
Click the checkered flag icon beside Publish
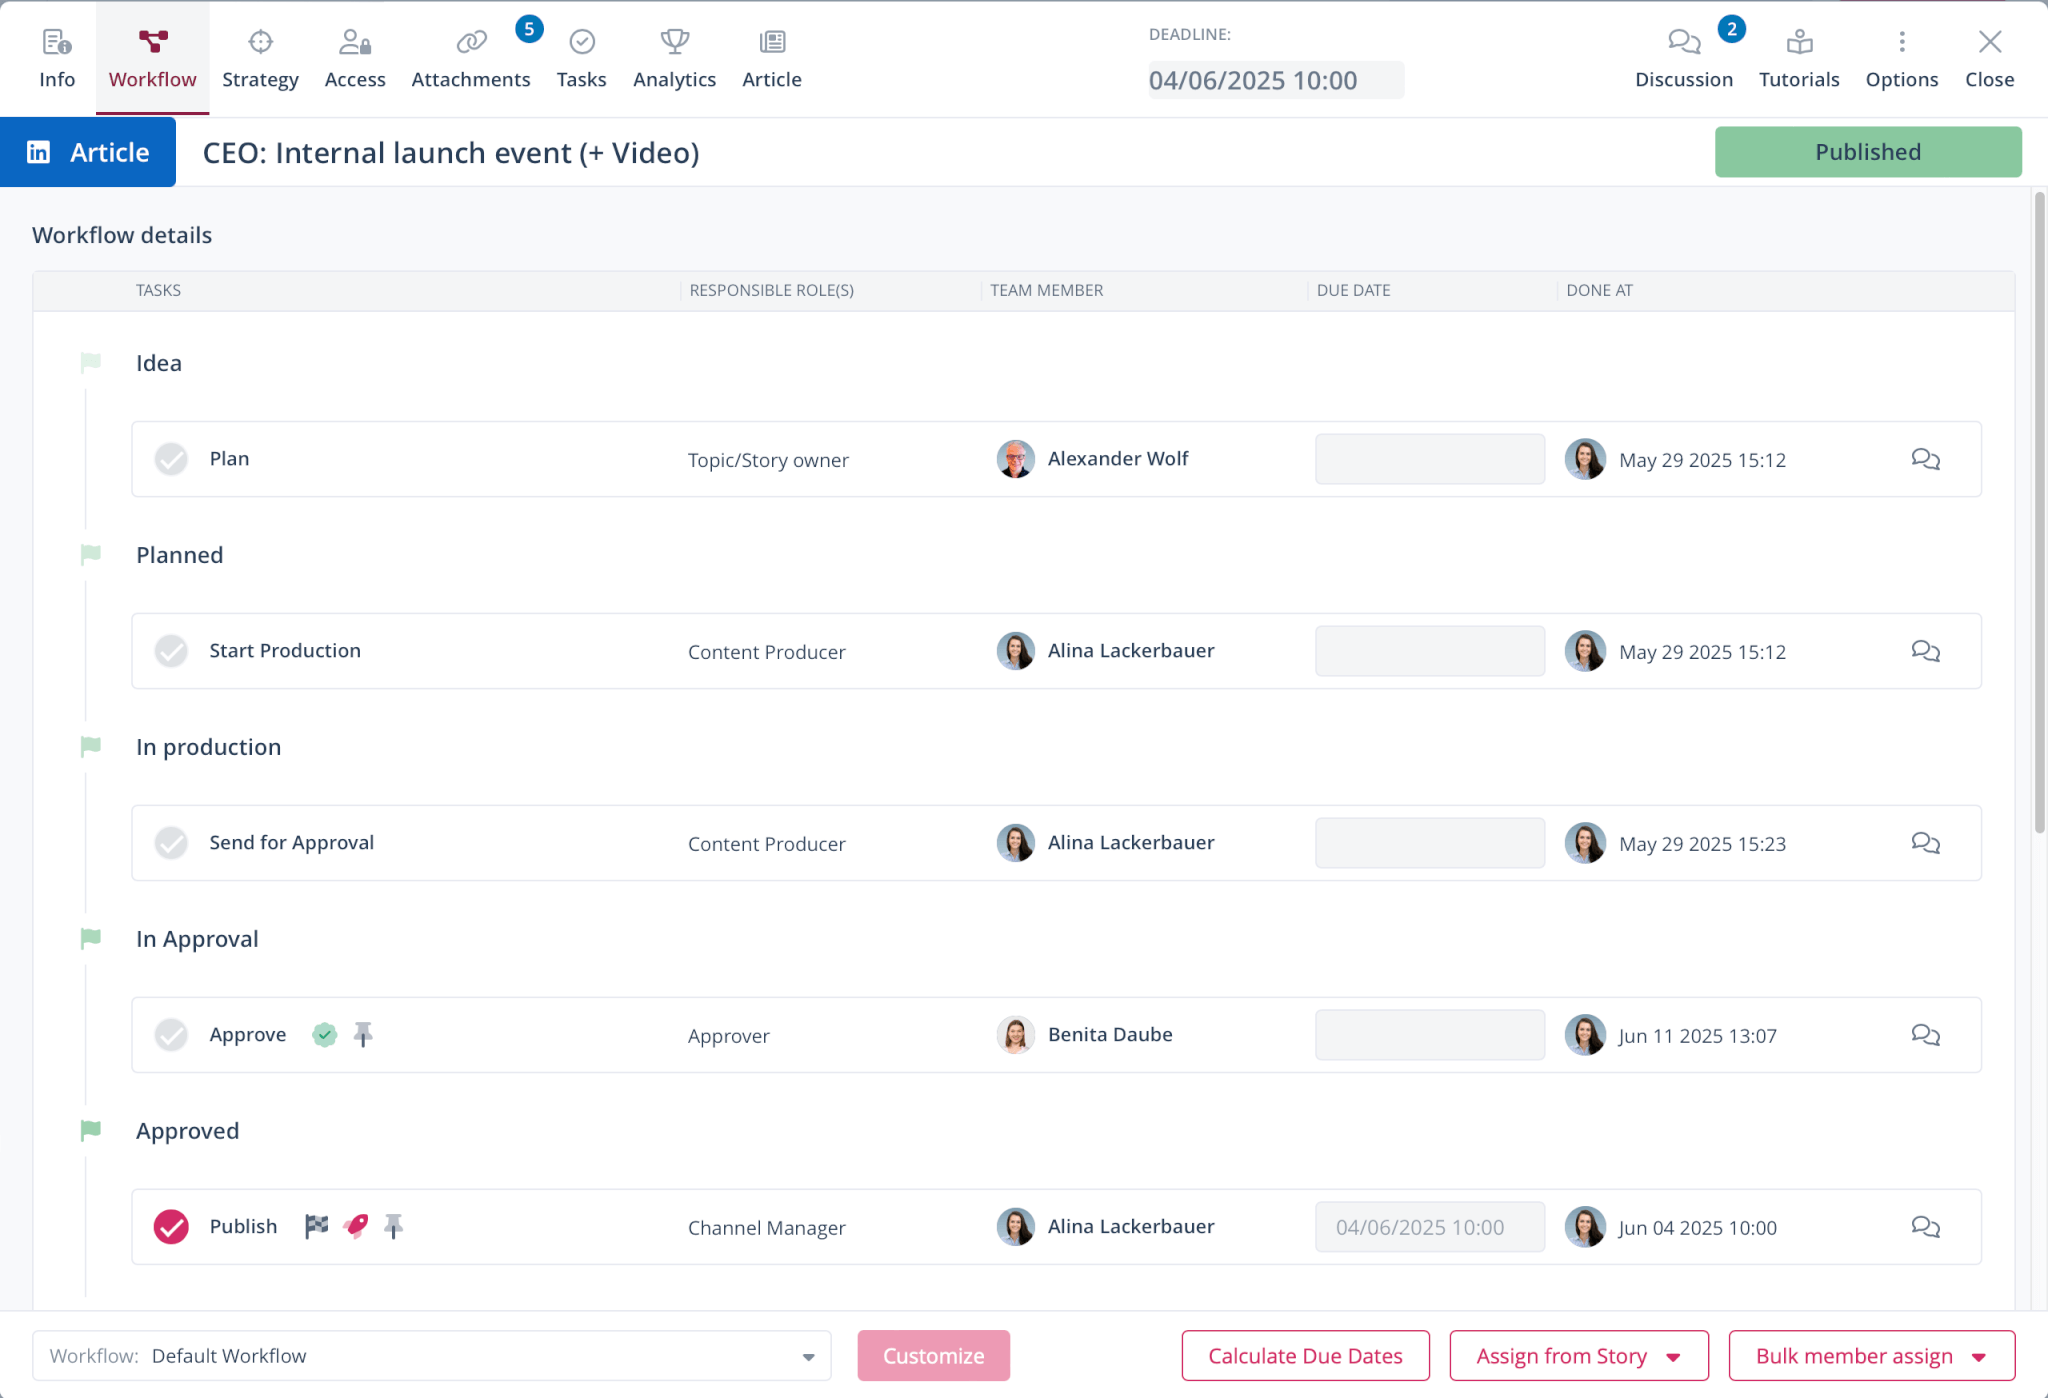tap(316, 1226)
